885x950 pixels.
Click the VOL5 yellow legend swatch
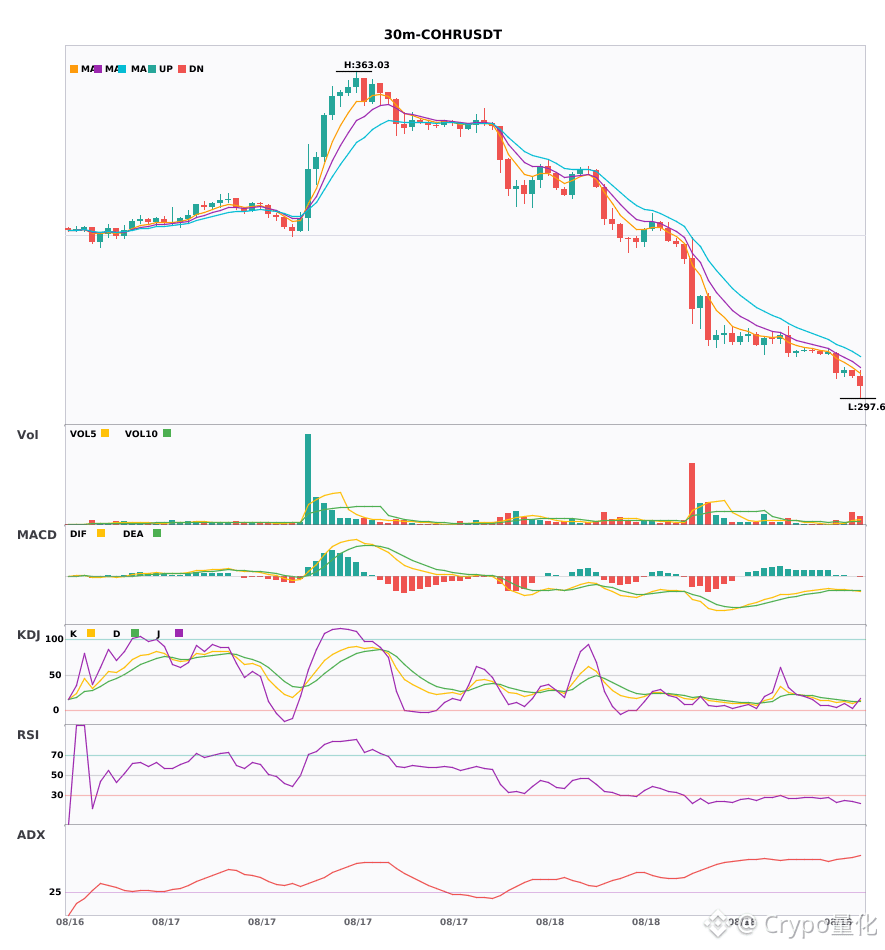coord(105,433)
